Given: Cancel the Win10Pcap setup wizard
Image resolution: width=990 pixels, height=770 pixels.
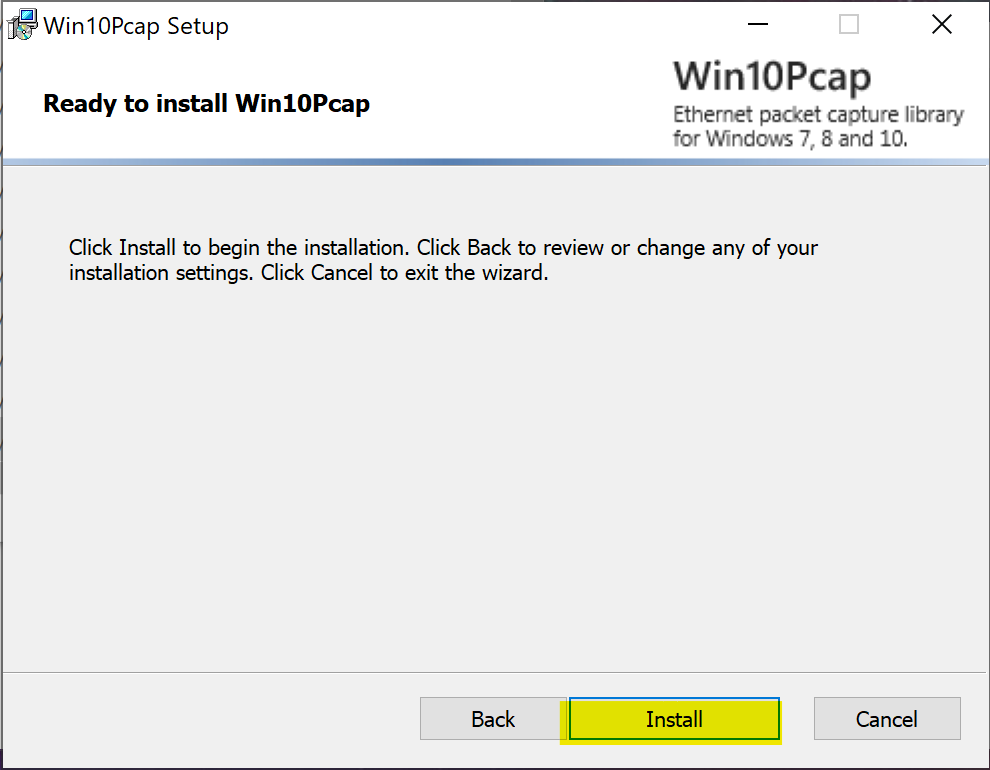Looking at the screenshot, I should click(x=886, y=719).
